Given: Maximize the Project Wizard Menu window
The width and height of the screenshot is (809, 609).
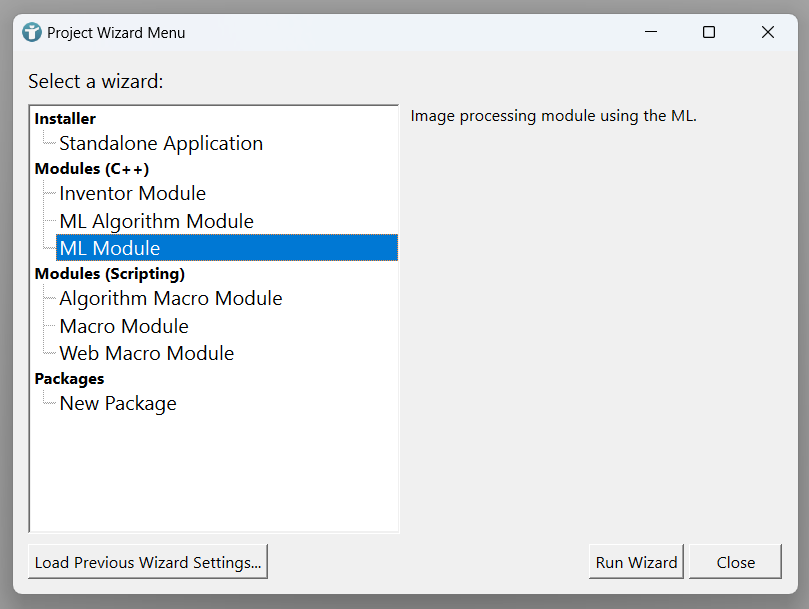Looking at the screenshot, I should coord(709,32).
